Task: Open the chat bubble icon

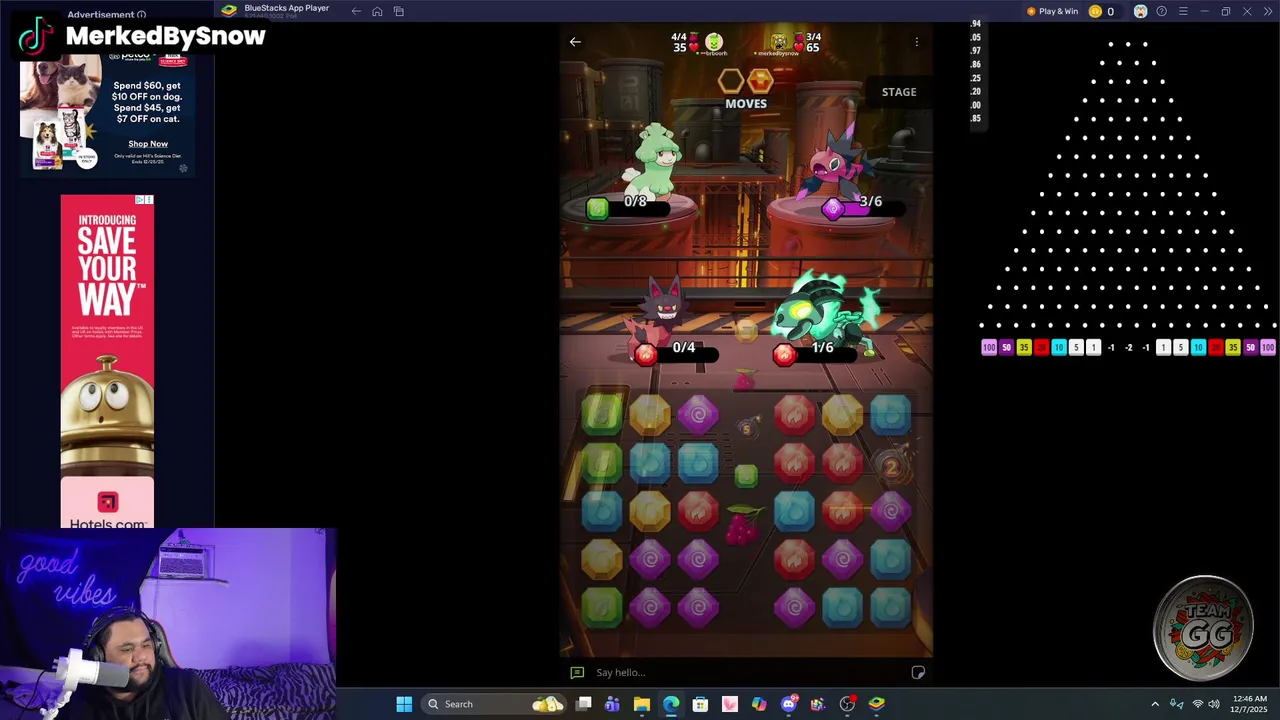Action: click(577, 672)
